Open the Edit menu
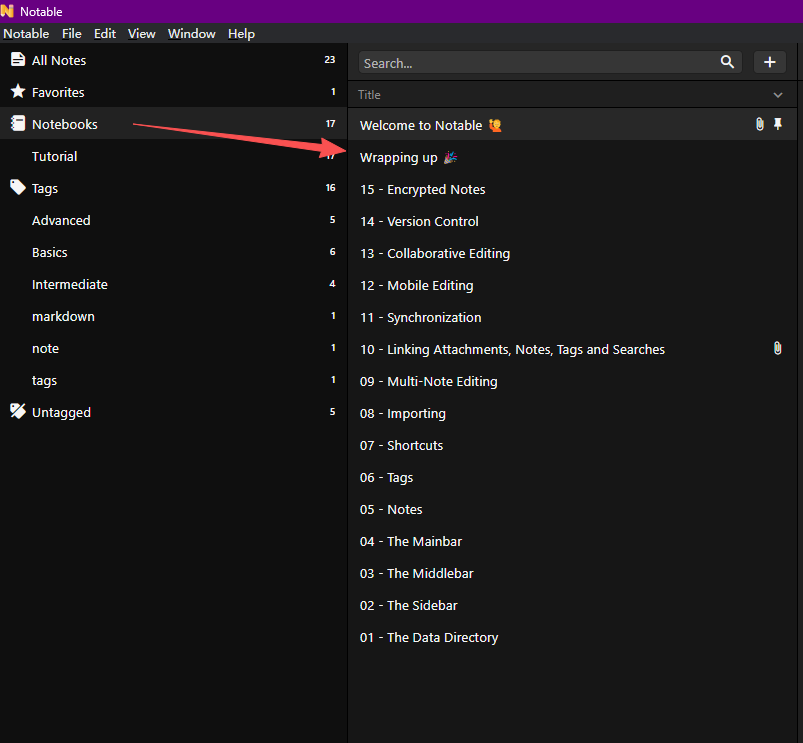803x743 pixels. [x=104, y=34]
